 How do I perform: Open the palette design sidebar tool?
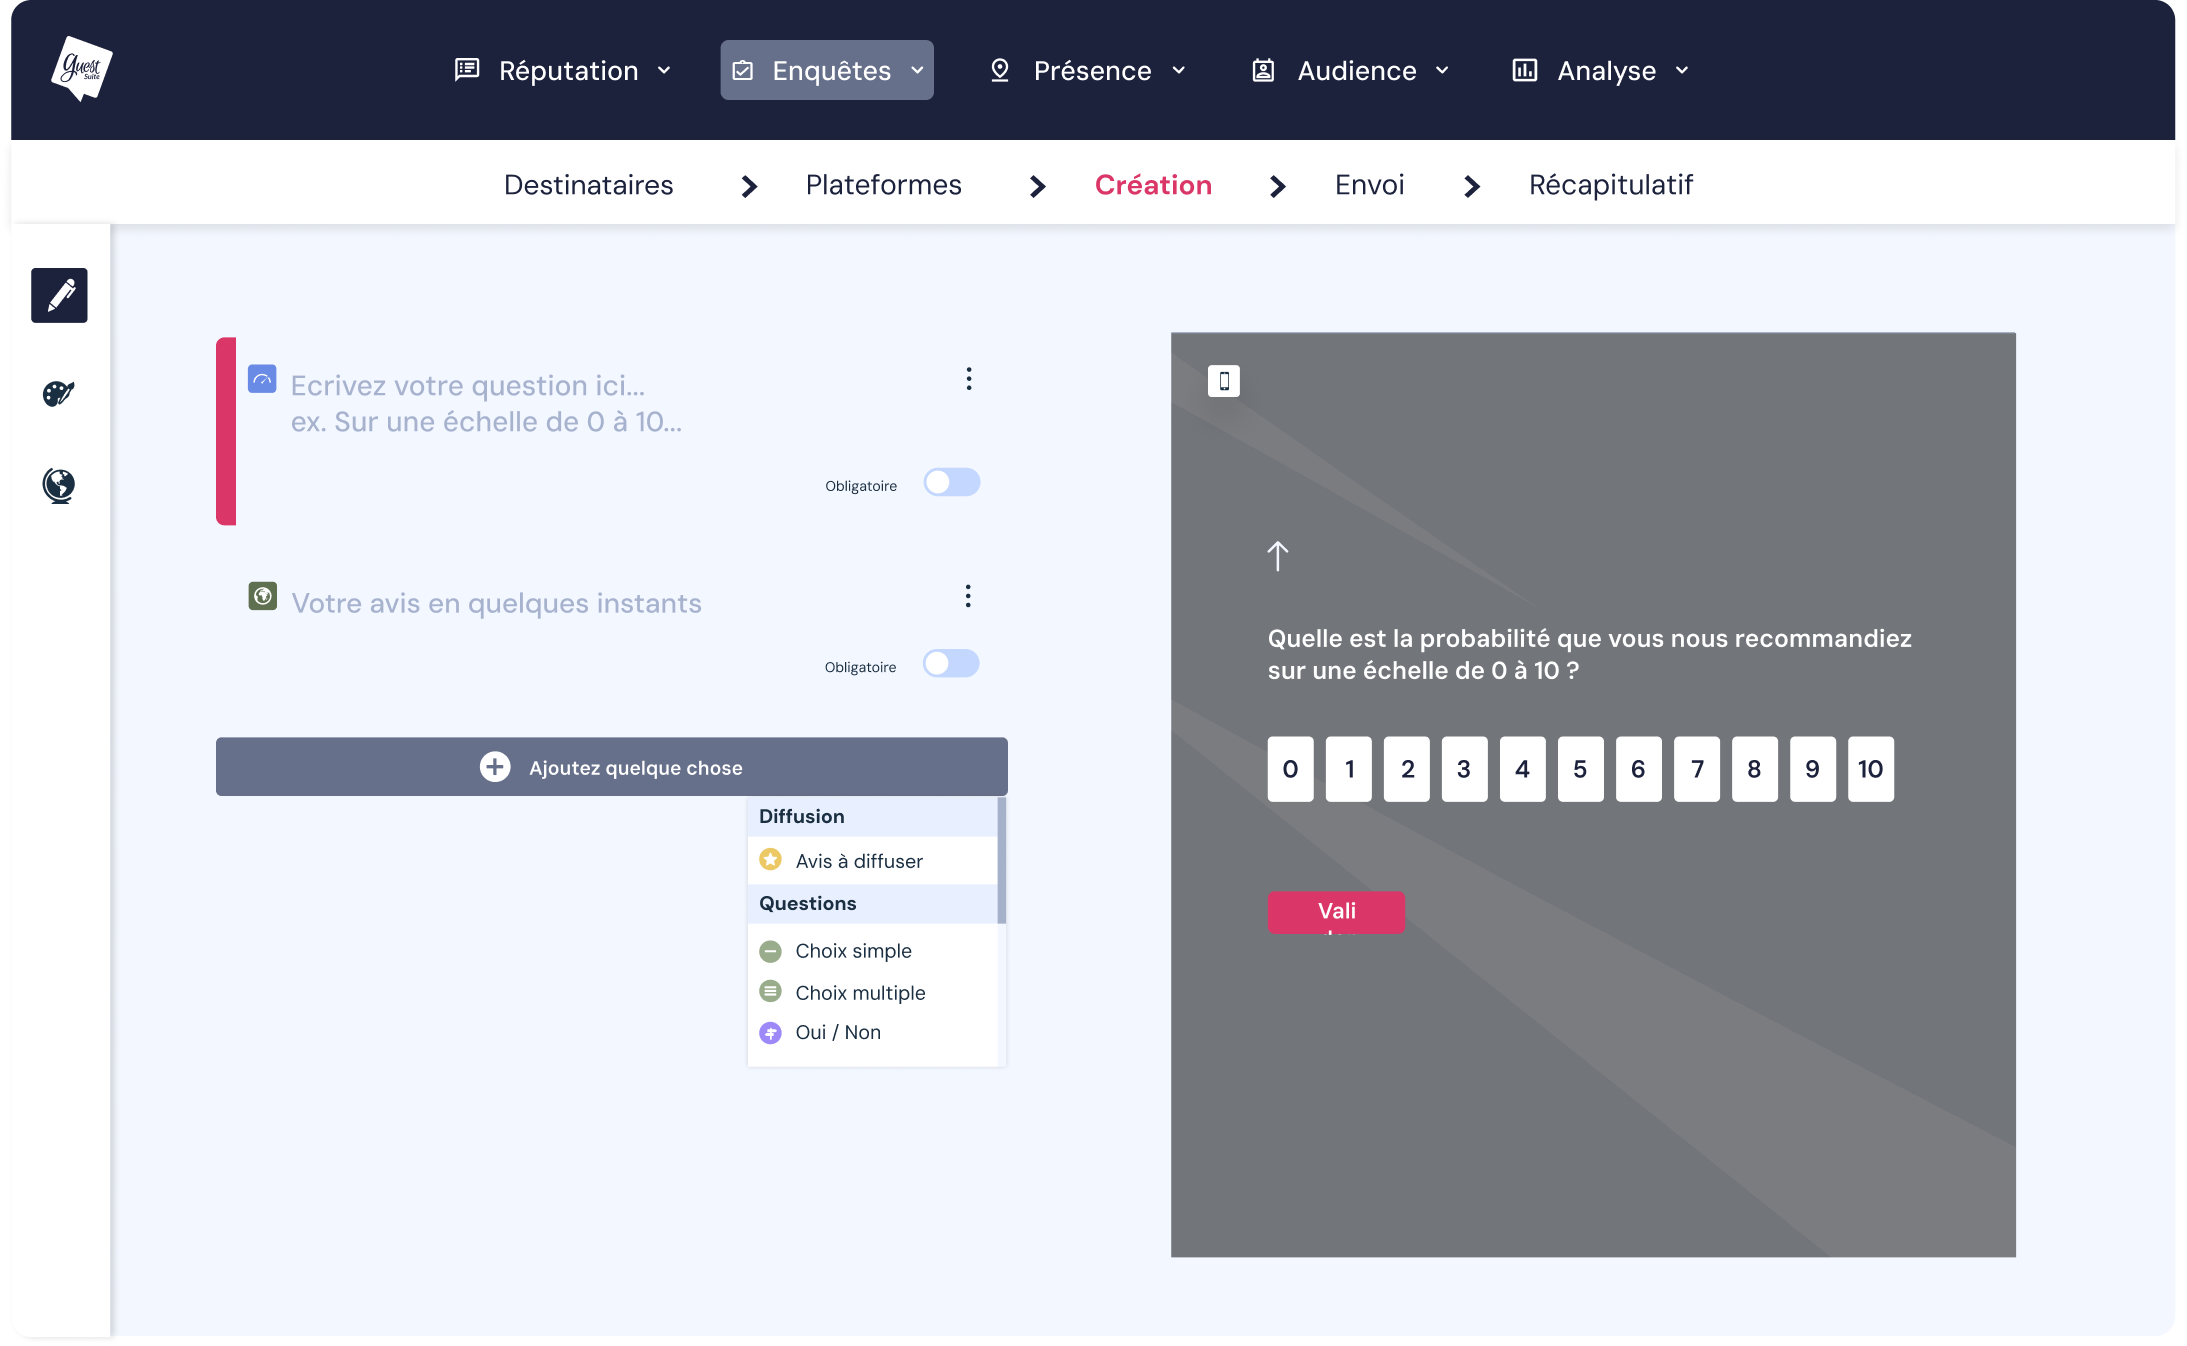pyautogui.click(x=59, y=393)
